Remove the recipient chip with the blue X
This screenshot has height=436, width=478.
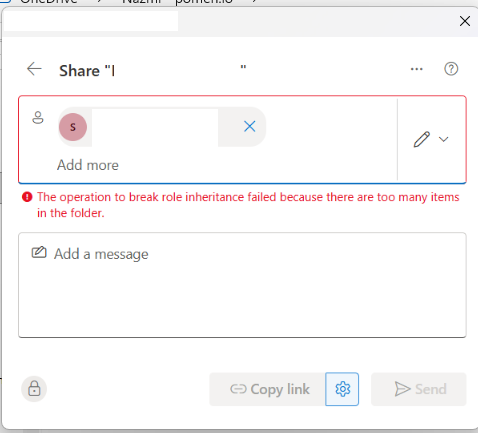coord(250,127)
